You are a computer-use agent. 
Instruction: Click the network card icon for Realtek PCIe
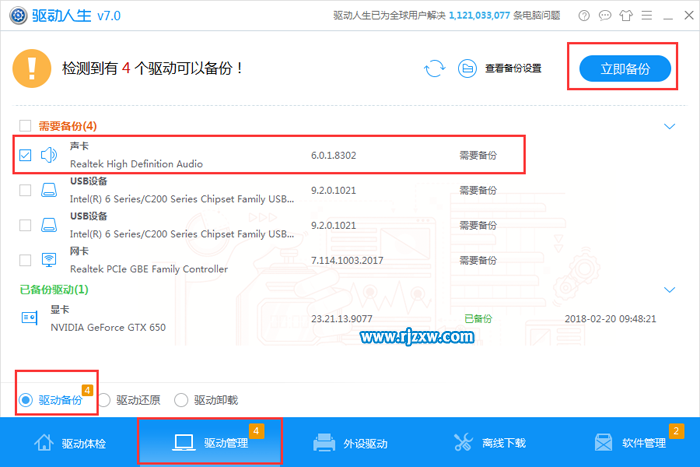(49, 260)
